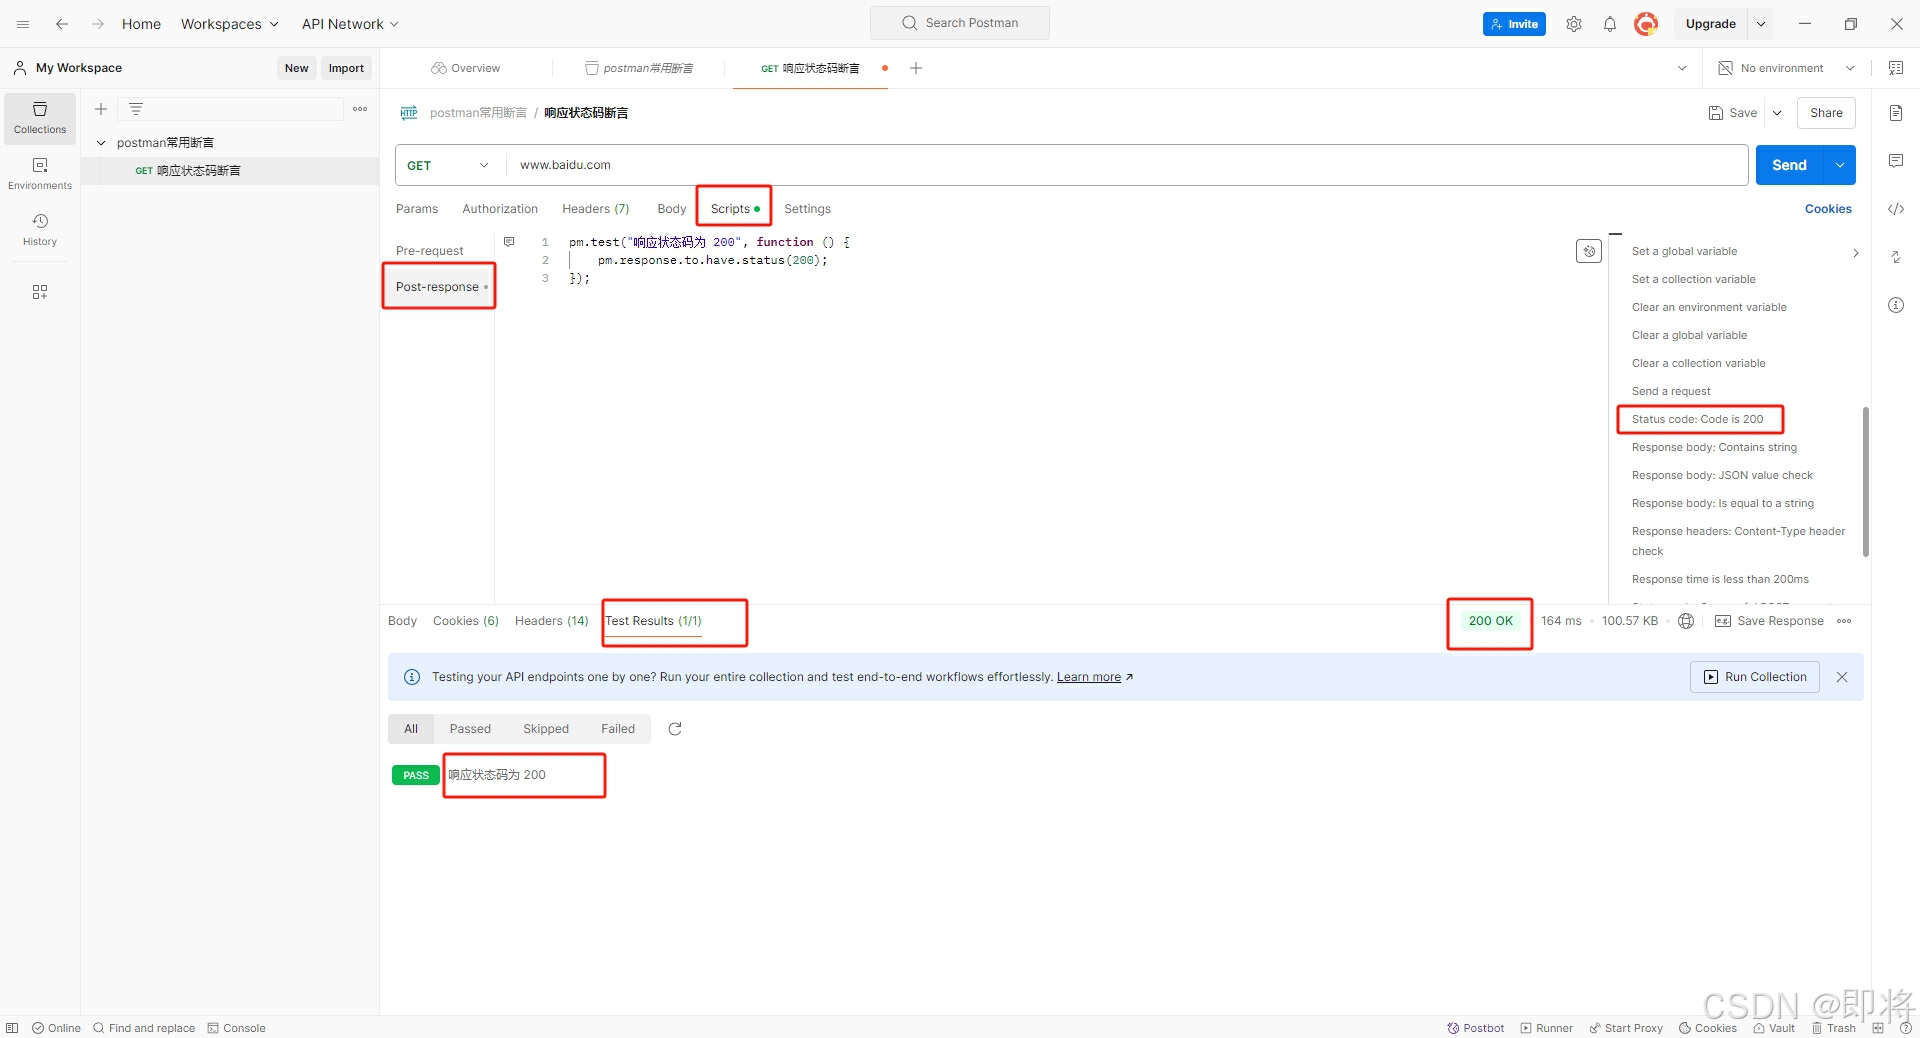The height and width of the screenshot is (1038, 1920).
Task: Open the Upgrade dropdown arrow
Action: tap(1761, 24)
